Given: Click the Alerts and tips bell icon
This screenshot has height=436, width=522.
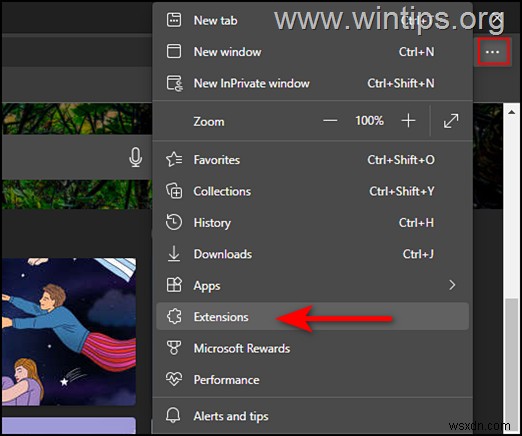Looking at the screenshot, I should 173,415.
